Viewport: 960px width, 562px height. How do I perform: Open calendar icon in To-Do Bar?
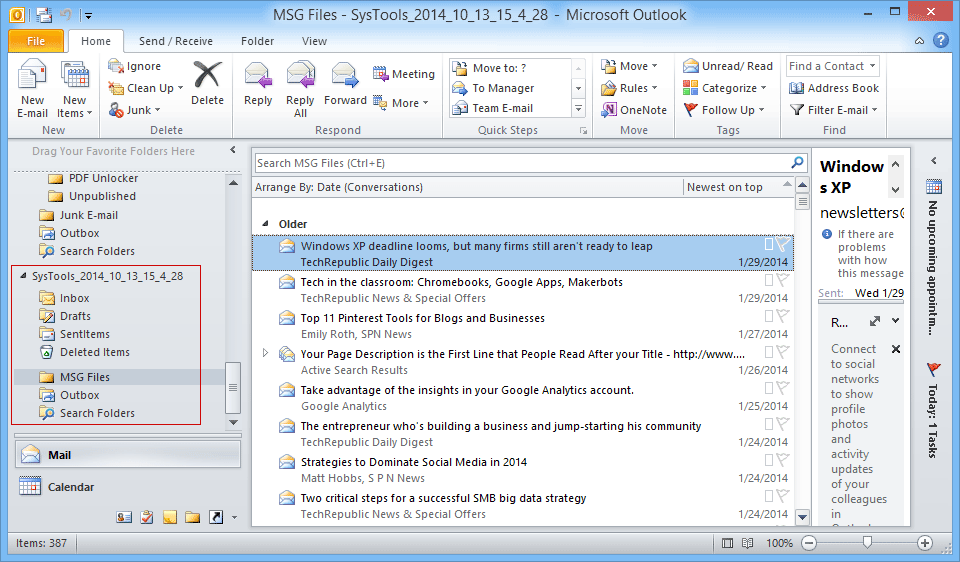tap(934, 186)
